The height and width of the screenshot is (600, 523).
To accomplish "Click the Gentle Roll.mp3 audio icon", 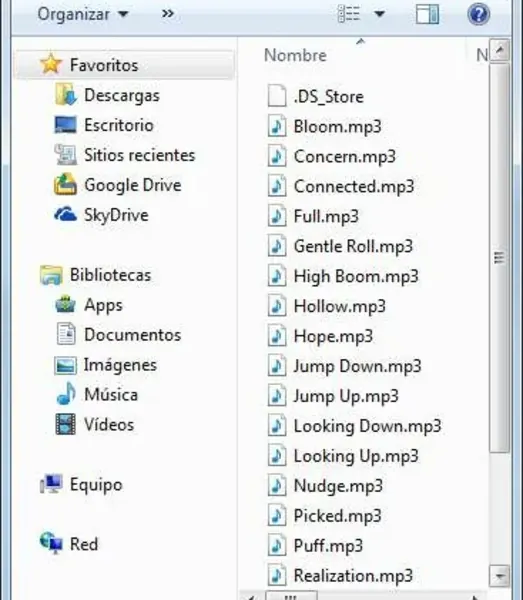I will tap(277, 246).
